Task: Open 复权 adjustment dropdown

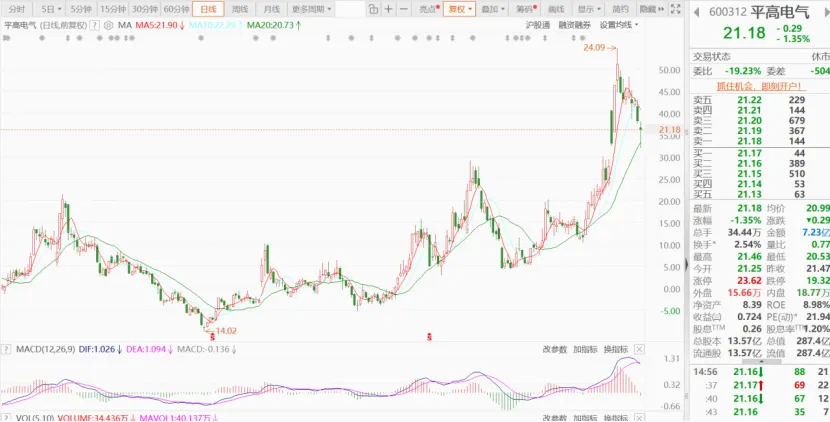Action: click(459, 9)
